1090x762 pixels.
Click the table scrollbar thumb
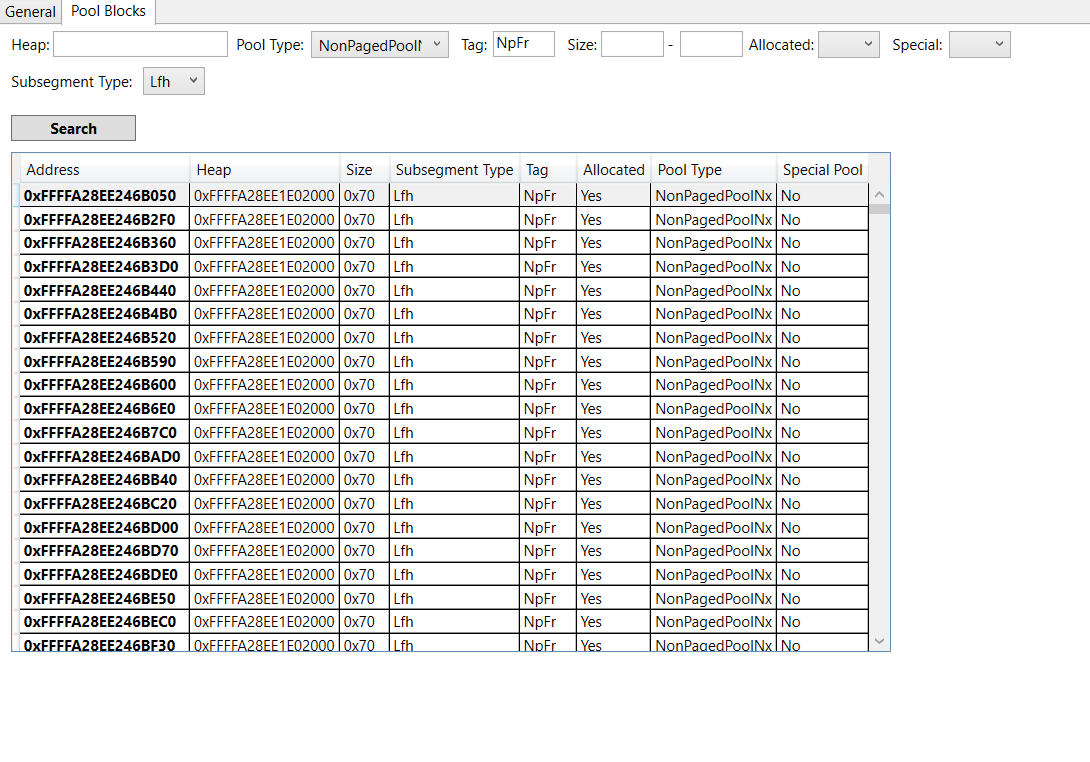[x=879, y=209]
